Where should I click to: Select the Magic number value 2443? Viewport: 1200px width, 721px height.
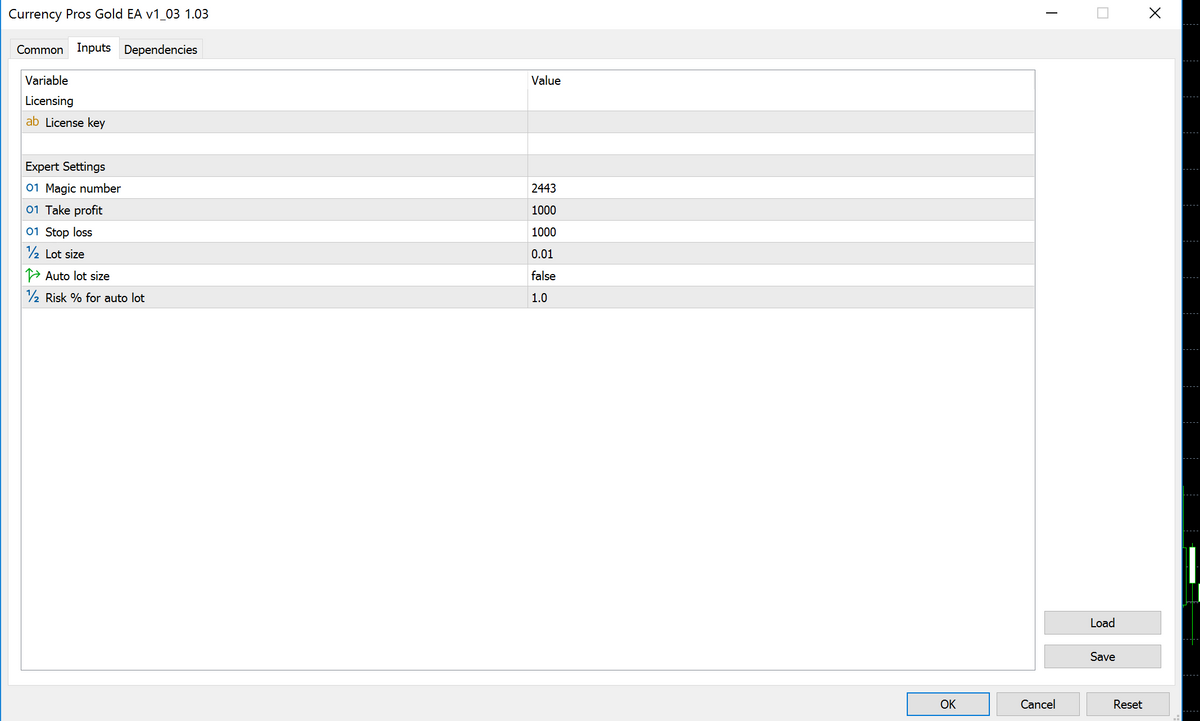(x=781, y=188)
